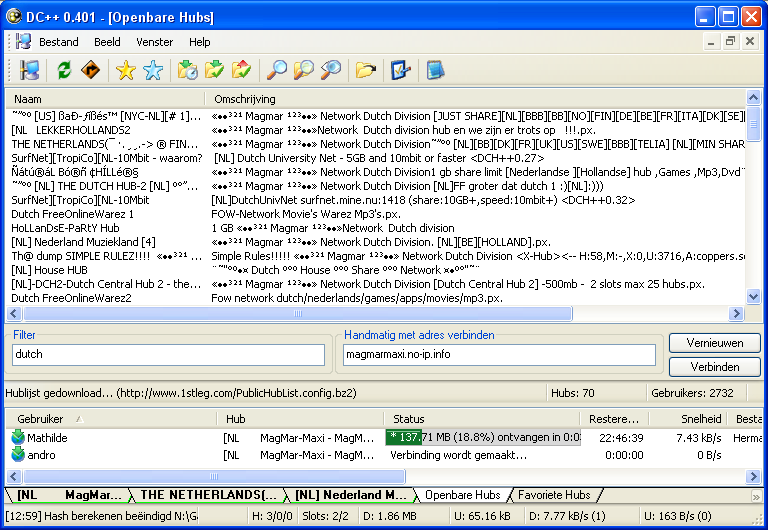This screenshot has height=530, width=768.
Task: Click the transfer list horizontal scrollbar thumb
Action: coord(215,476)
